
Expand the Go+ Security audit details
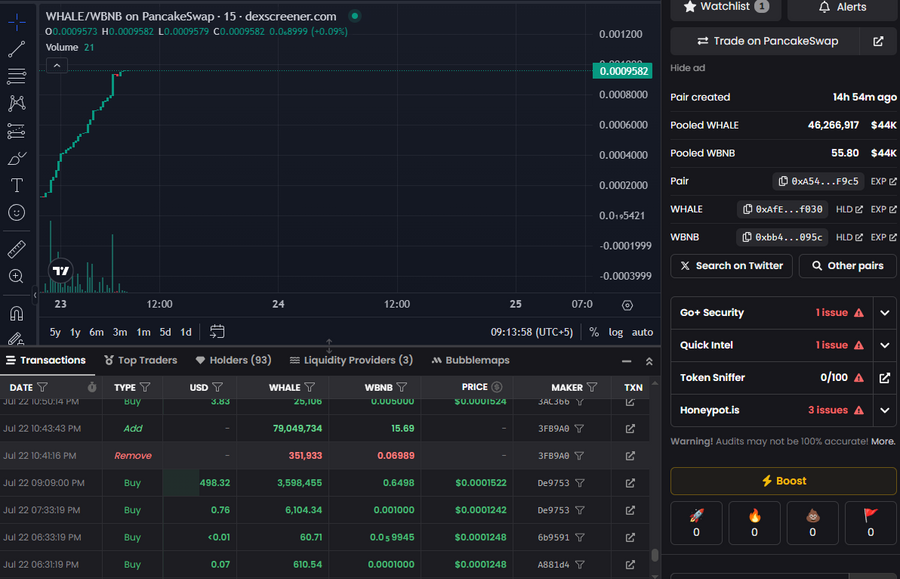884,313
